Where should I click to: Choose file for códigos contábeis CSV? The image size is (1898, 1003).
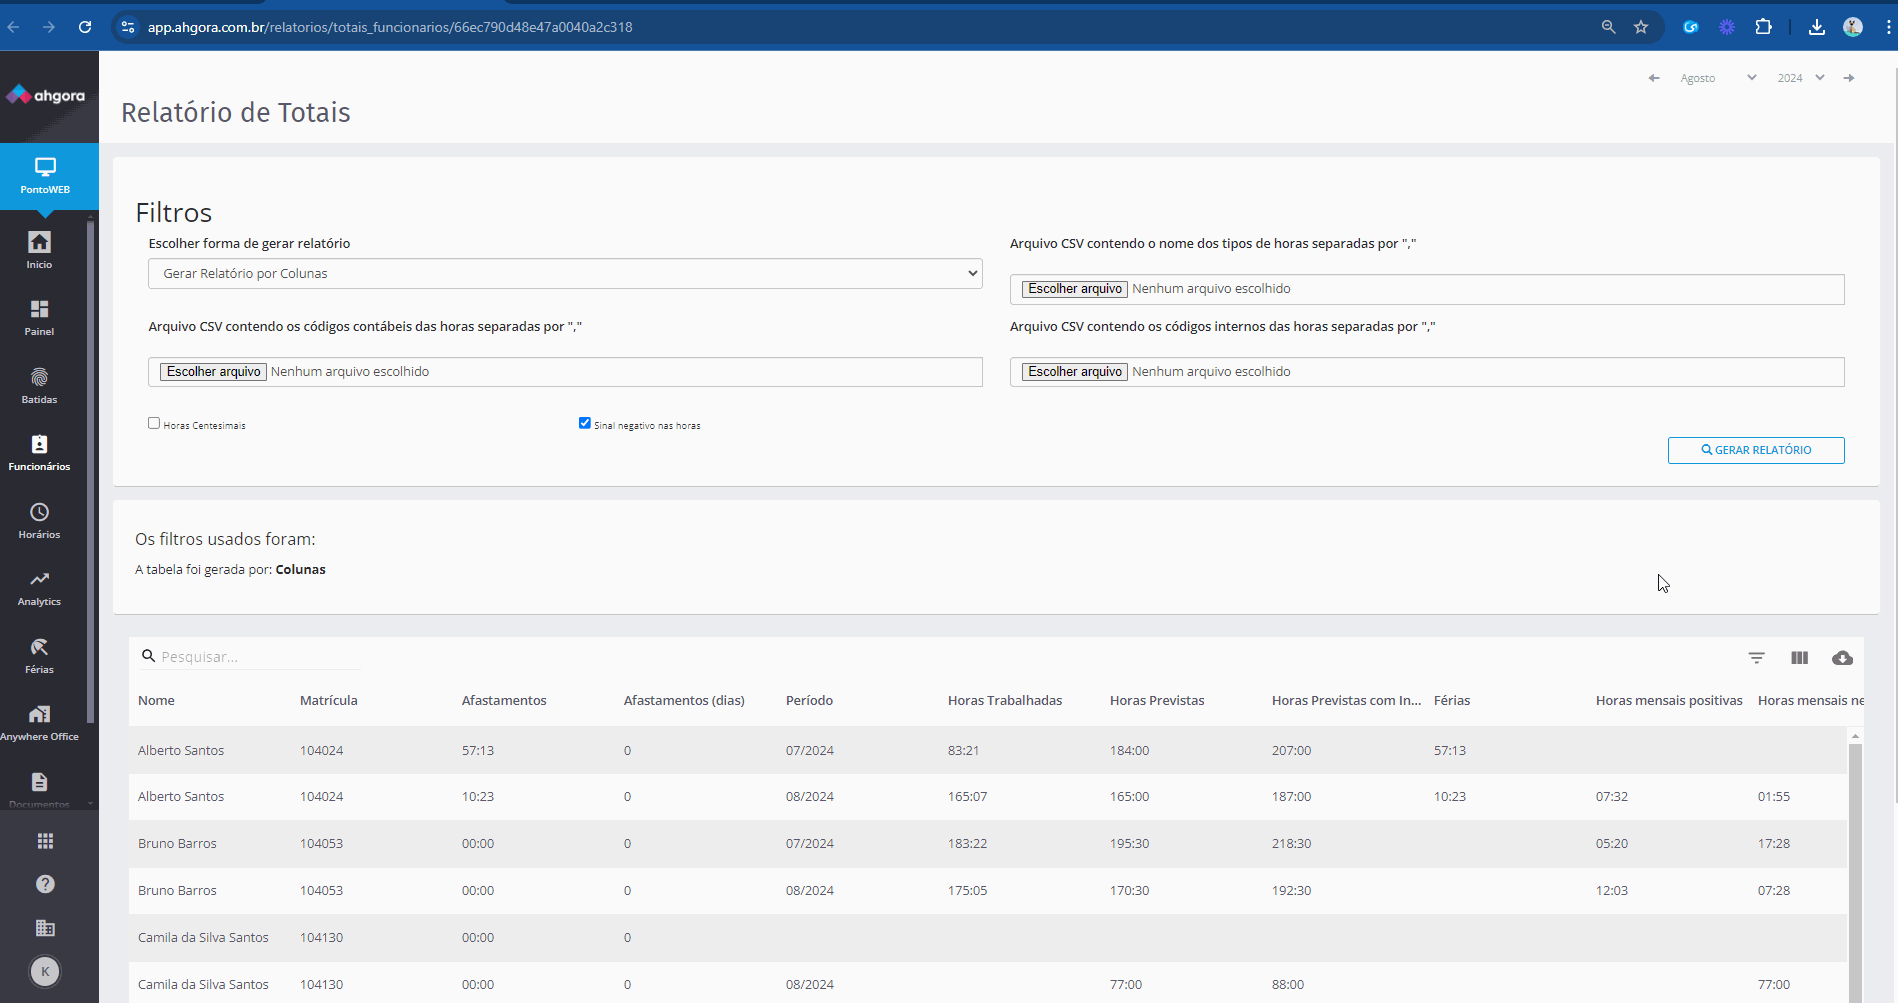tap(213, 372)
